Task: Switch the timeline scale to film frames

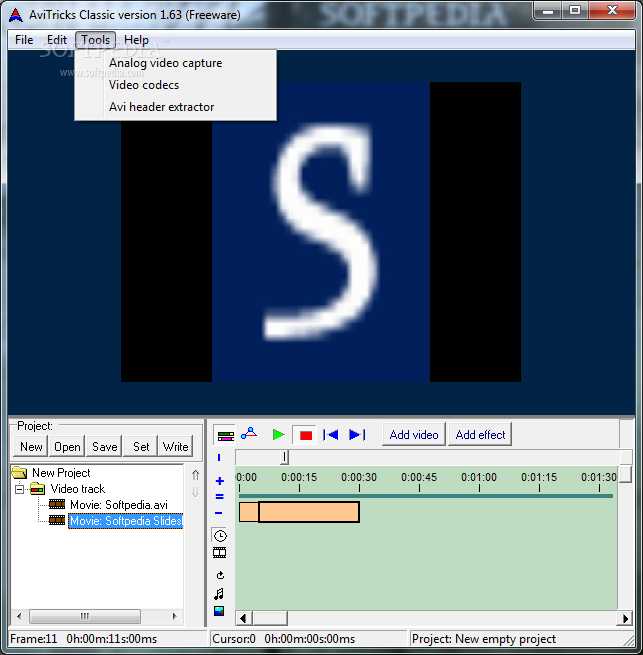Action: 220,553
